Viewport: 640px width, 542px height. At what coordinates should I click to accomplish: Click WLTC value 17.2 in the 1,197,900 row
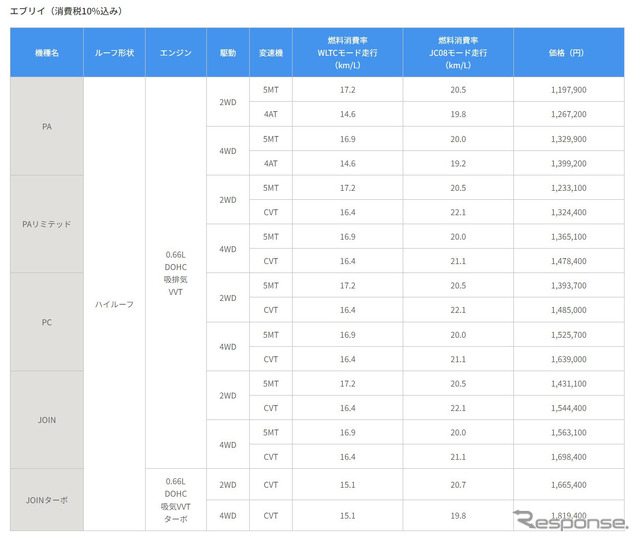(347, 90)
